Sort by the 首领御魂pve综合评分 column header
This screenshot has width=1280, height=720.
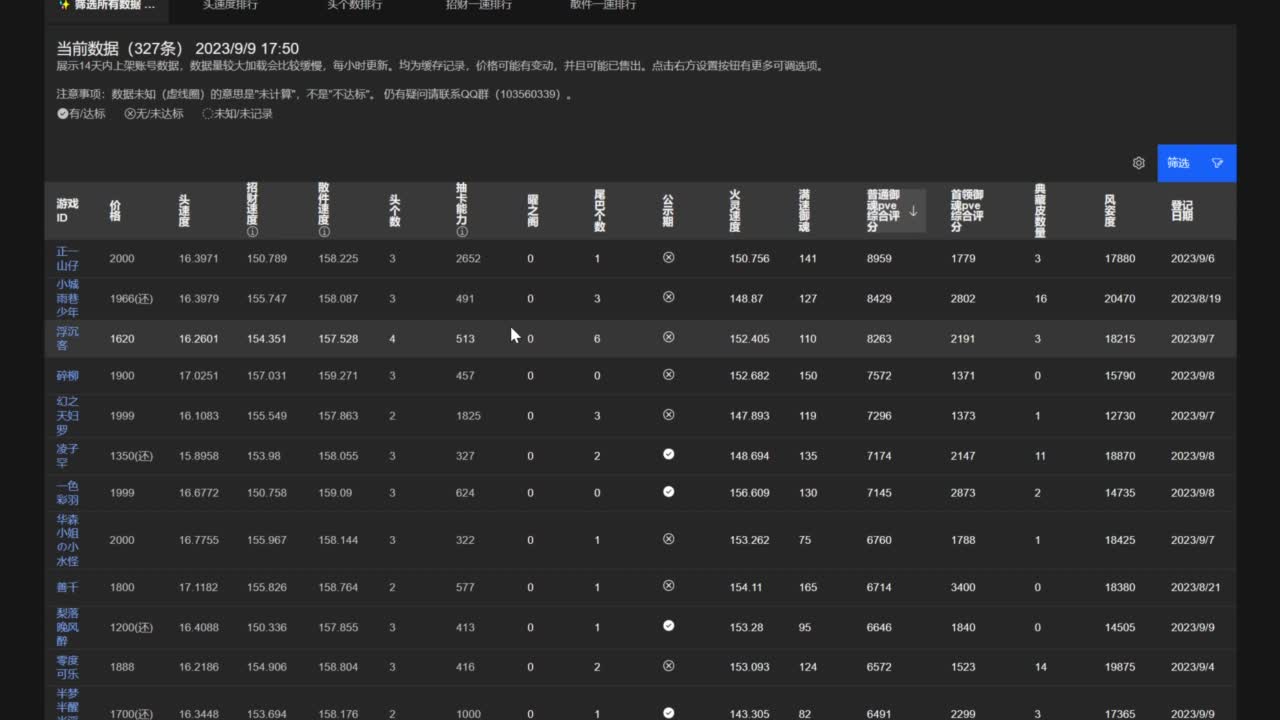tap(967, 211)
